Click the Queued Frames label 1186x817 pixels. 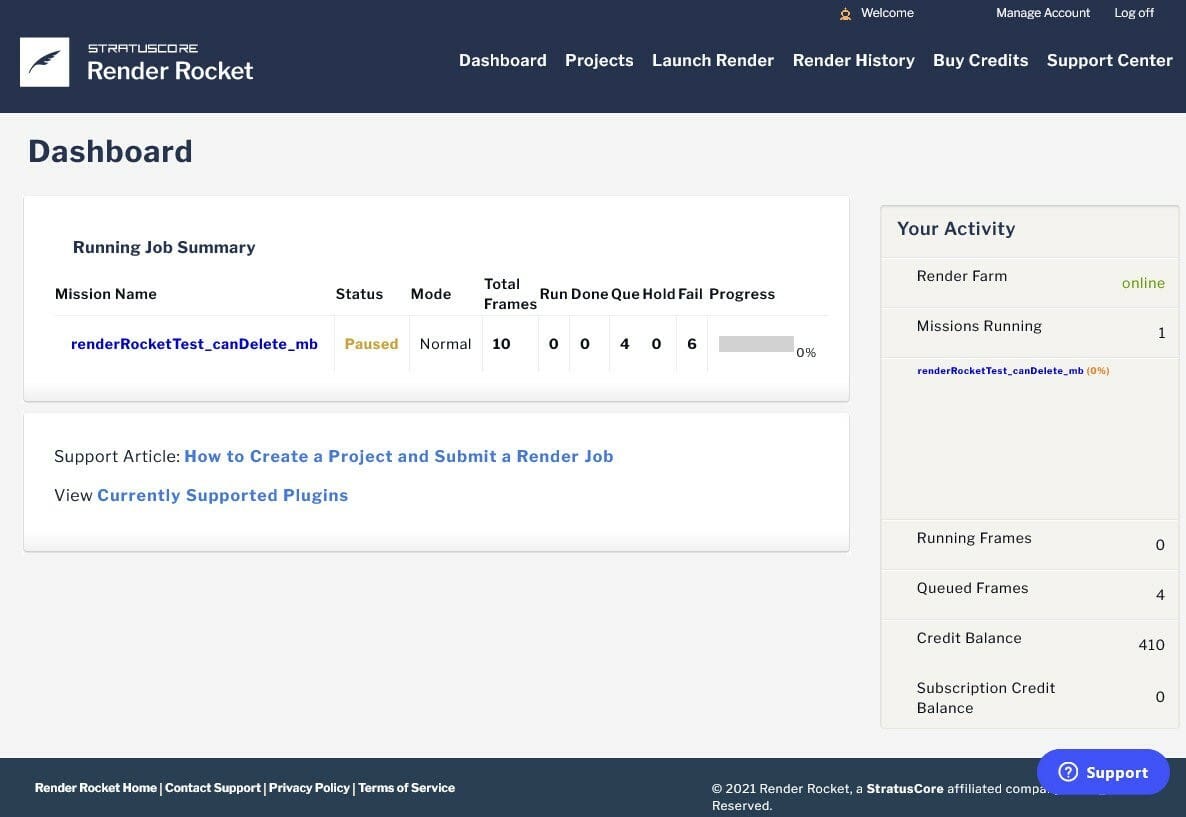(972, 588)
